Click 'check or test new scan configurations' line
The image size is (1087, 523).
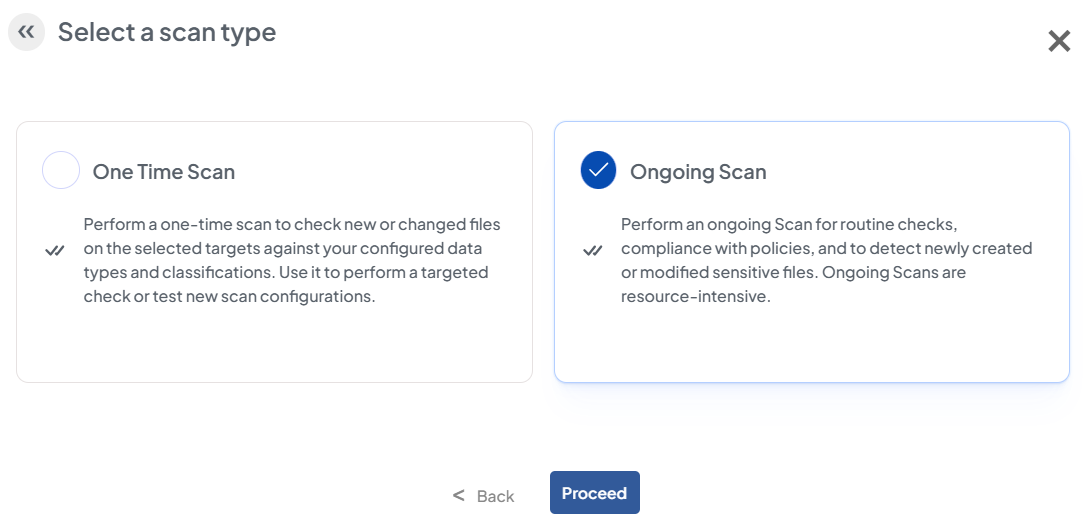(x=229, y=297)
